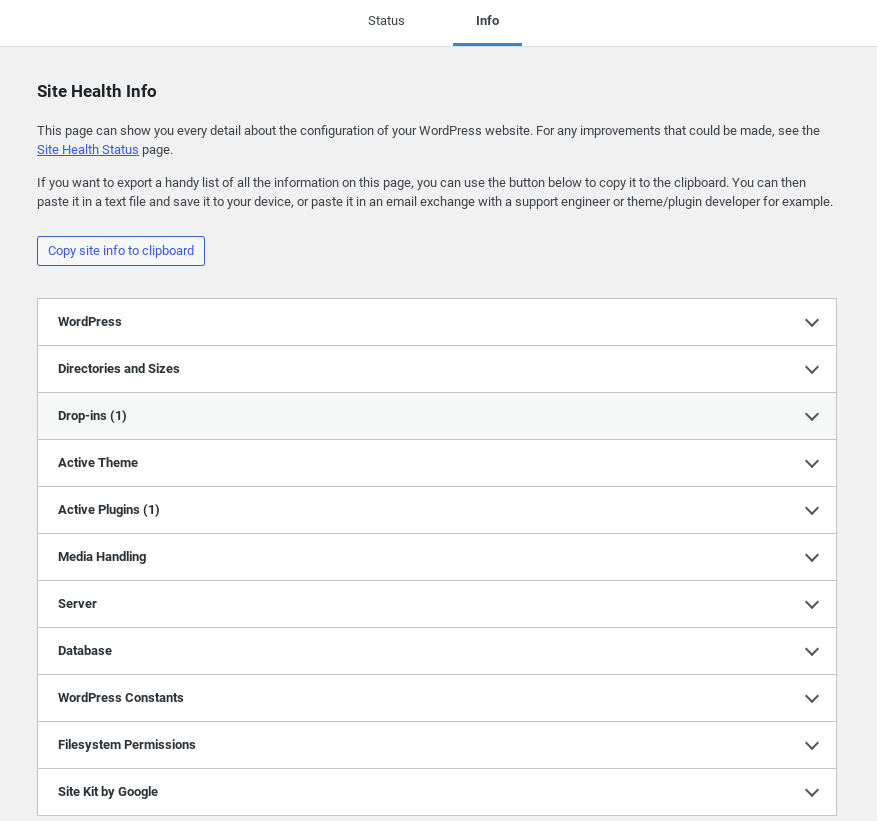Open the Drop-ins section header
Viewport: 877px width, 821px height.
point(436,416)
